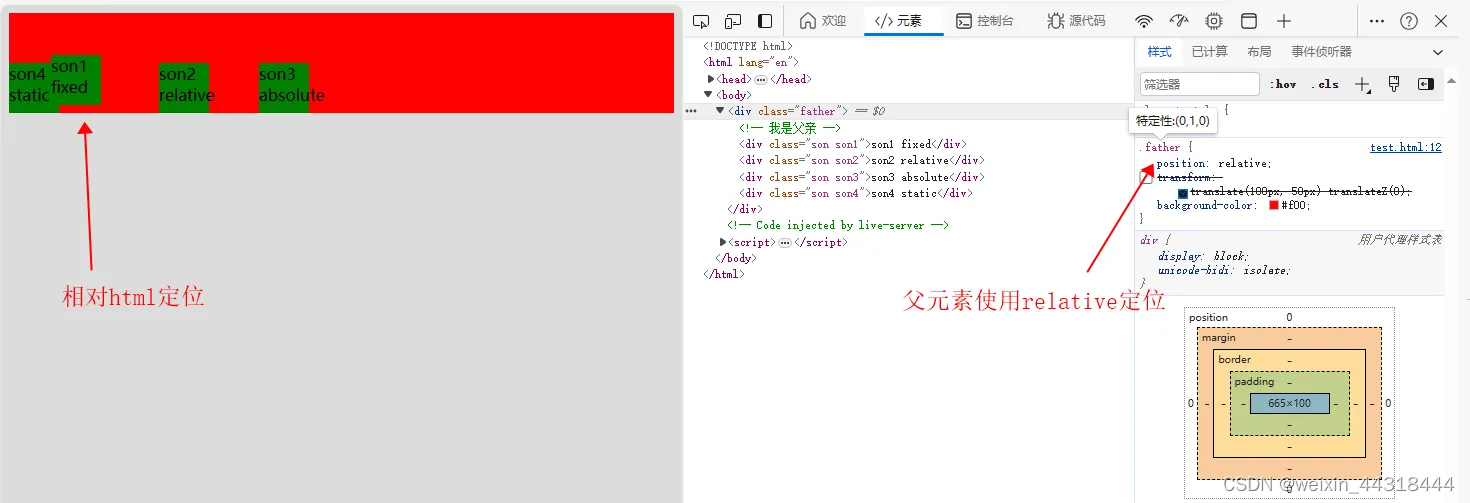Select the son2 relative div line

862,160
